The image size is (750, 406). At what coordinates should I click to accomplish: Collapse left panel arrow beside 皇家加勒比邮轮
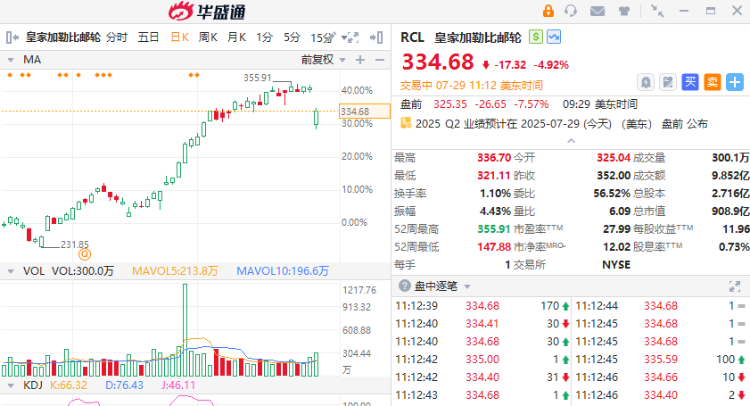click(x=12, y=37)
